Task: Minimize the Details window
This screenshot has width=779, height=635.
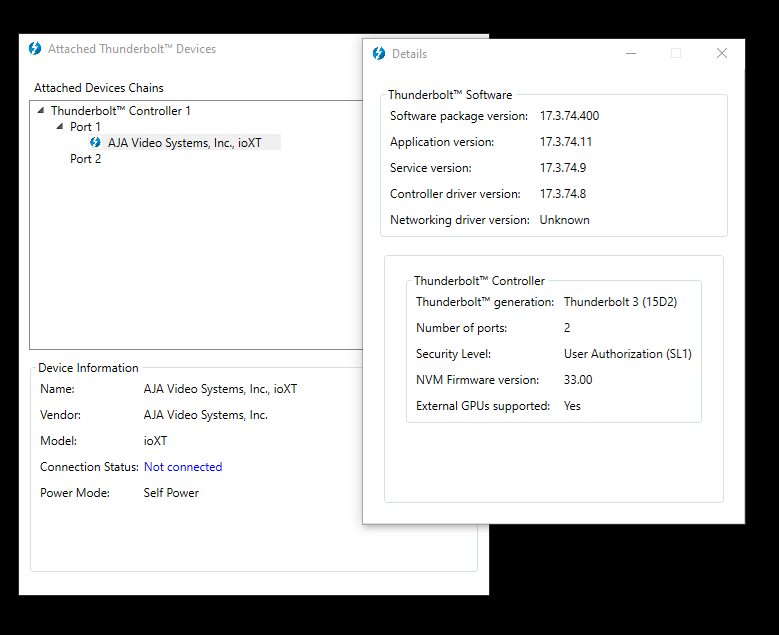Action: click(x=631, y=54)
